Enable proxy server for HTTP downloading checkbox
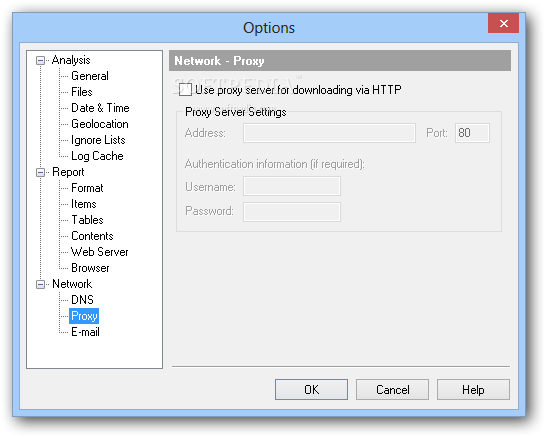546x437 pixels. click(185, 89)
